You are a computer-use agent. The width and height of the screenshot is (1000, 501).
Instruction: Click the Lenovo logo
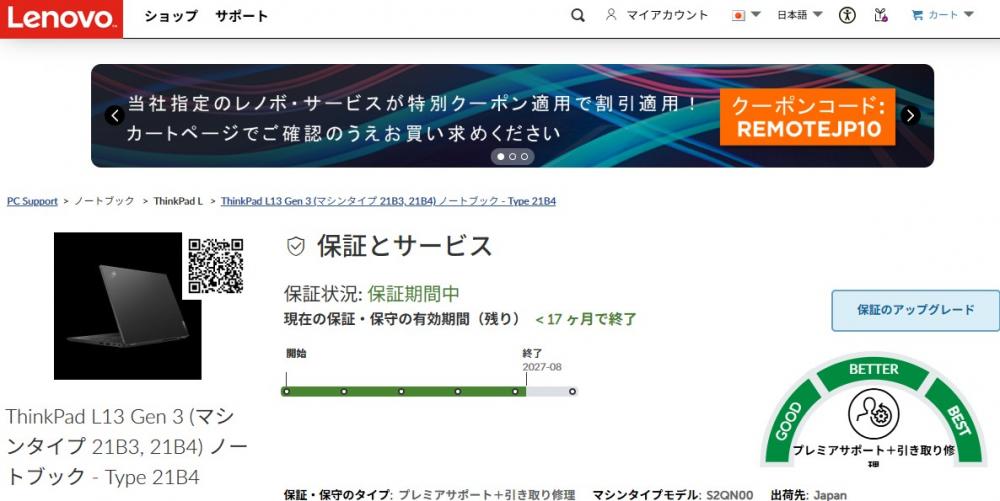coord(61,19)
